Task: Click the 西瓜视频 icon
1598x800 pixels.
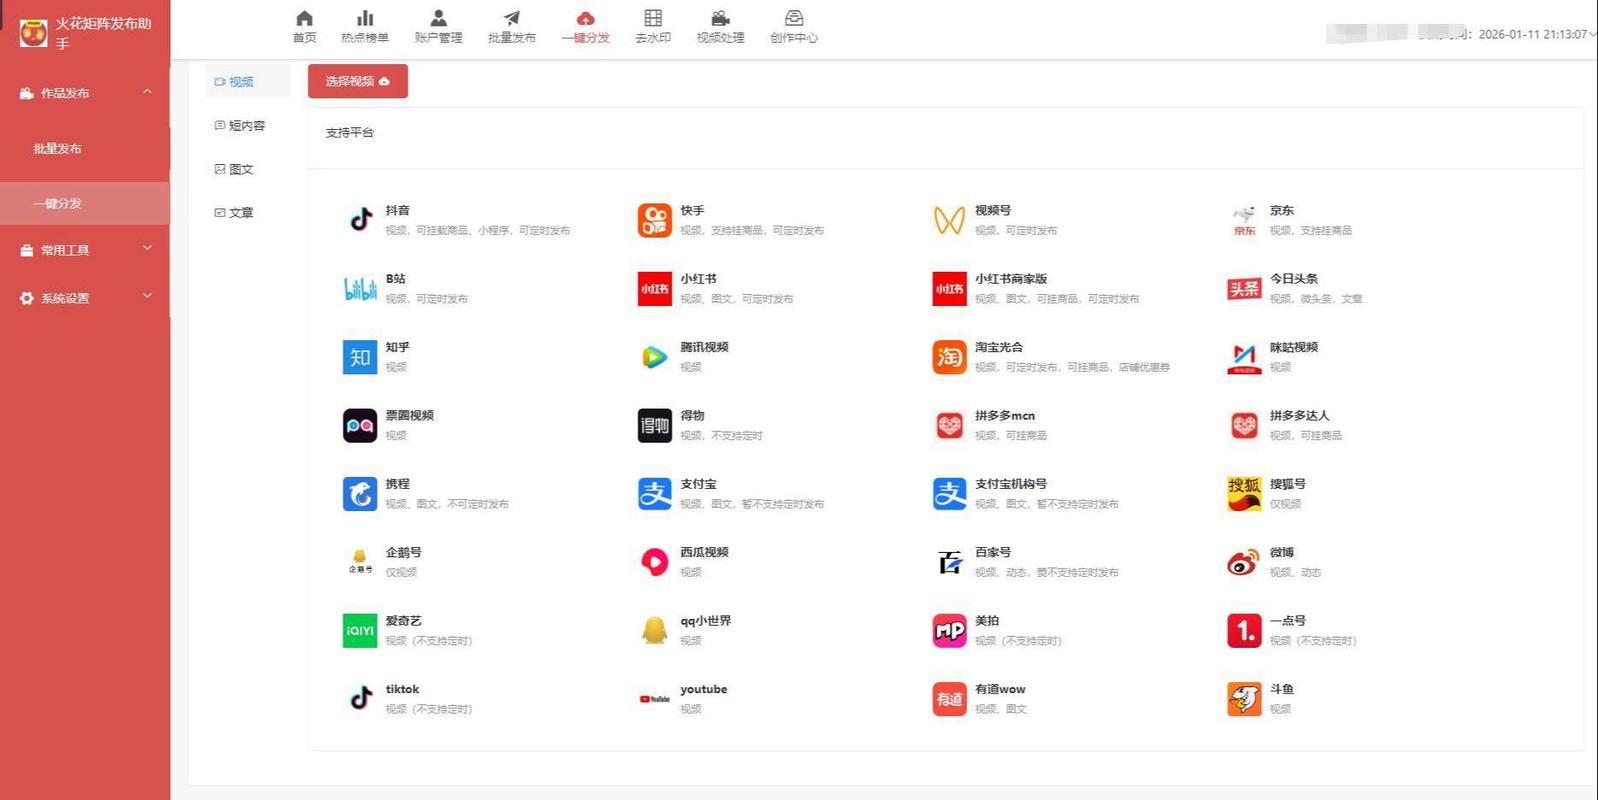Action: pyautogui.click(x=655, y=562)
